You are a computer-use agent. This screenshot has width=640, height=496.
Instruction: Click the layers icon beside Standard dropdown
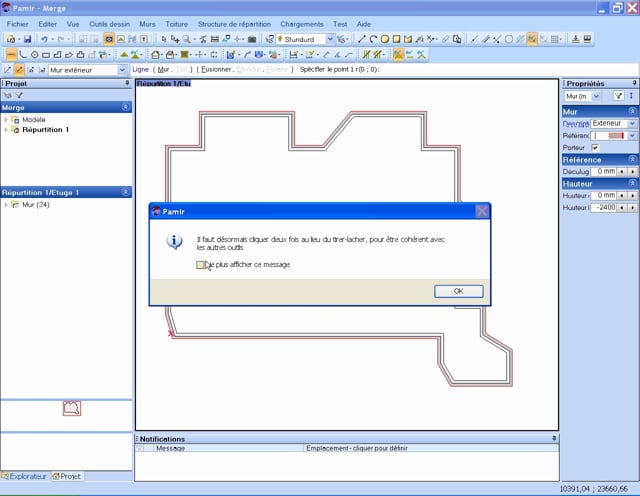pos(269,39)
